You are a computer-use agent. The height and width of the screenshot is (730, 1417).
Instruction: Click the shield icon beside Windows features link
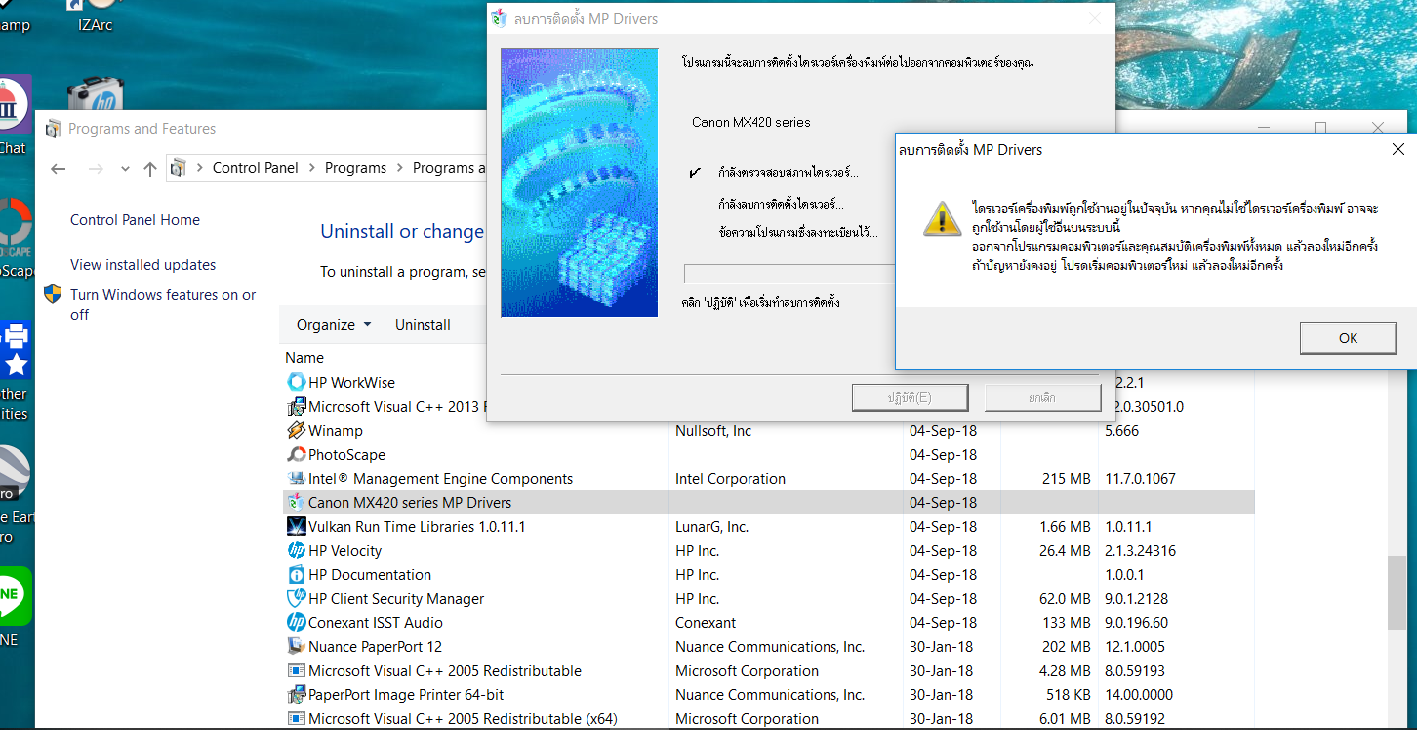(53, 294)
